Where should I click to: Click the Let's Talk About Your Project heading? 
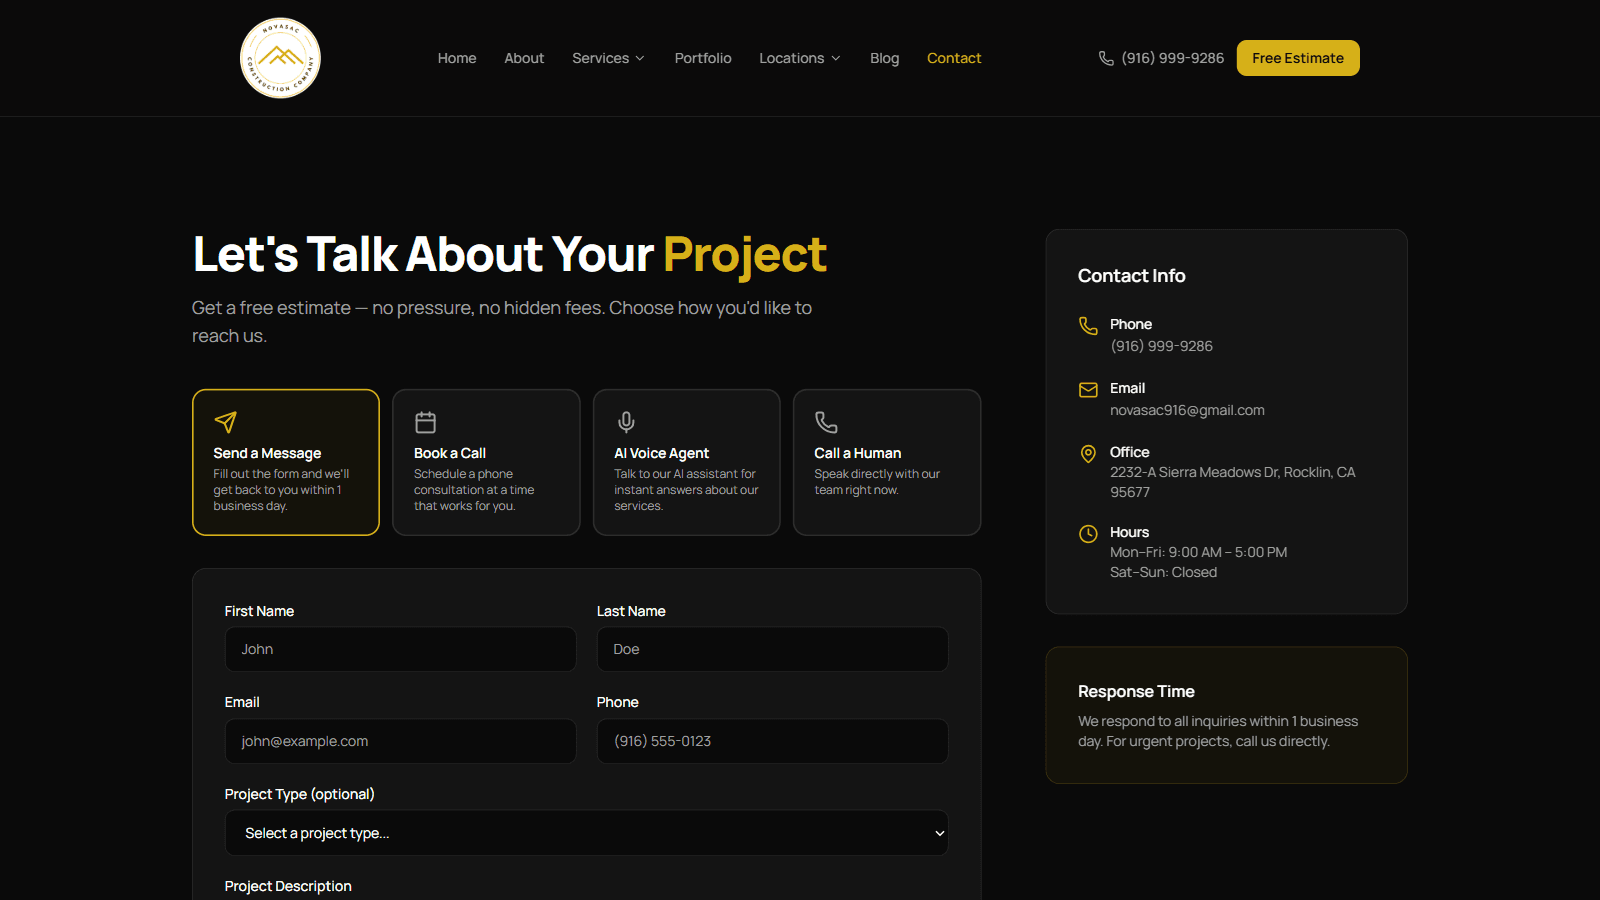click(510, 254)
